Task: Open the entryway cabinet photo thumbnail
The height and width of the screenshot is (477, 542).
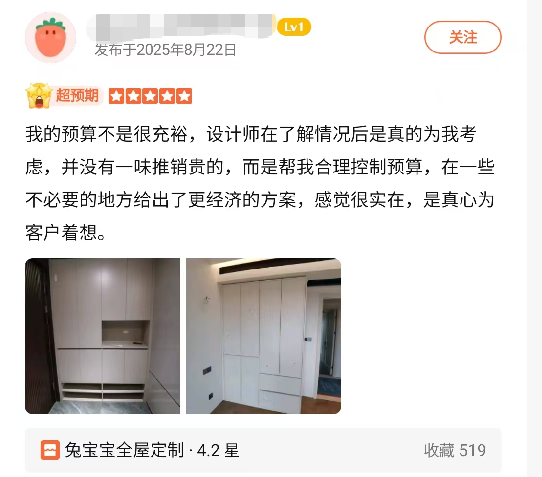Action: pos(102,336)
